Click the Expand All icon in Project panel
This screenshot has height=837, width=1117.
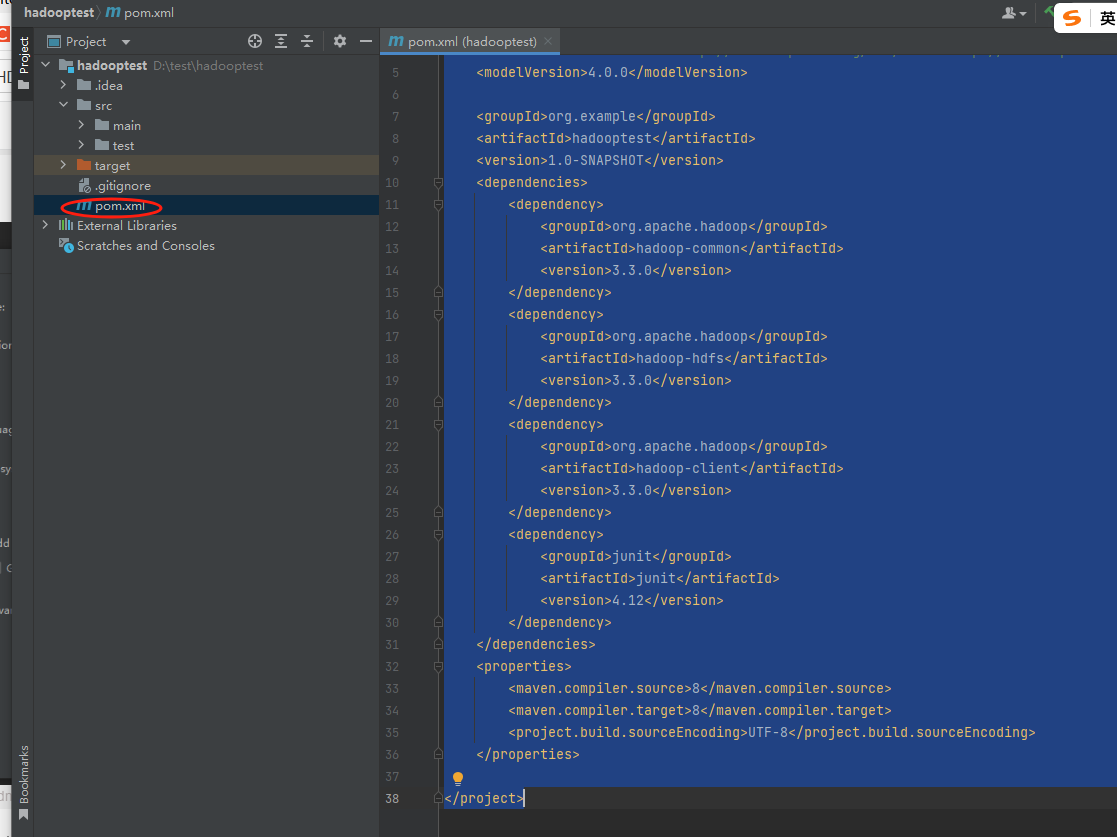coord(281,41)
